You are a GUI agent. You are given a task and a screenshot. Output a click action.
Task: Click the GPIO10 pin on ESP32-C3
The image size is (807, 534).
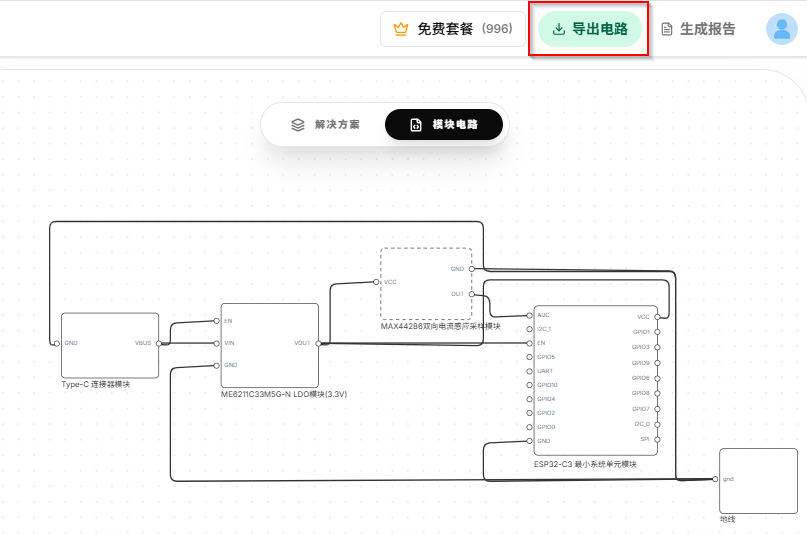tap(530, 385)
